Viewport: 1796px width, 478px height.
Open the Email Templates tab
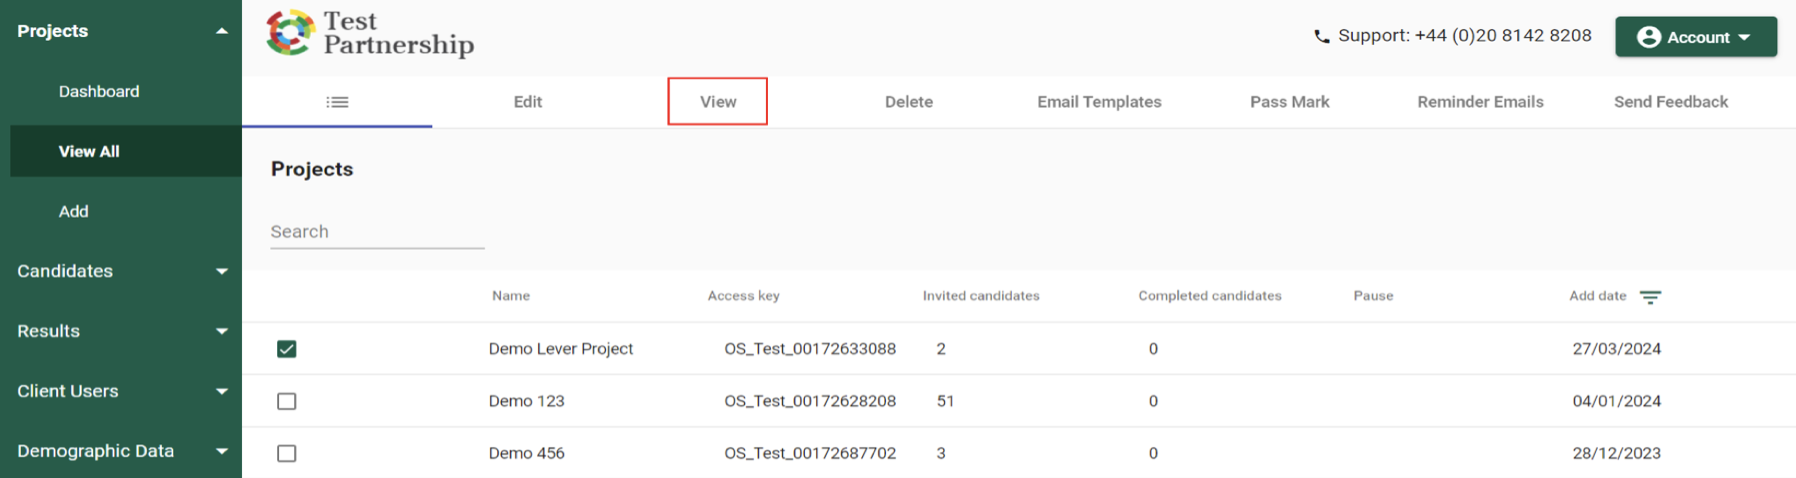pos(1099,102)
